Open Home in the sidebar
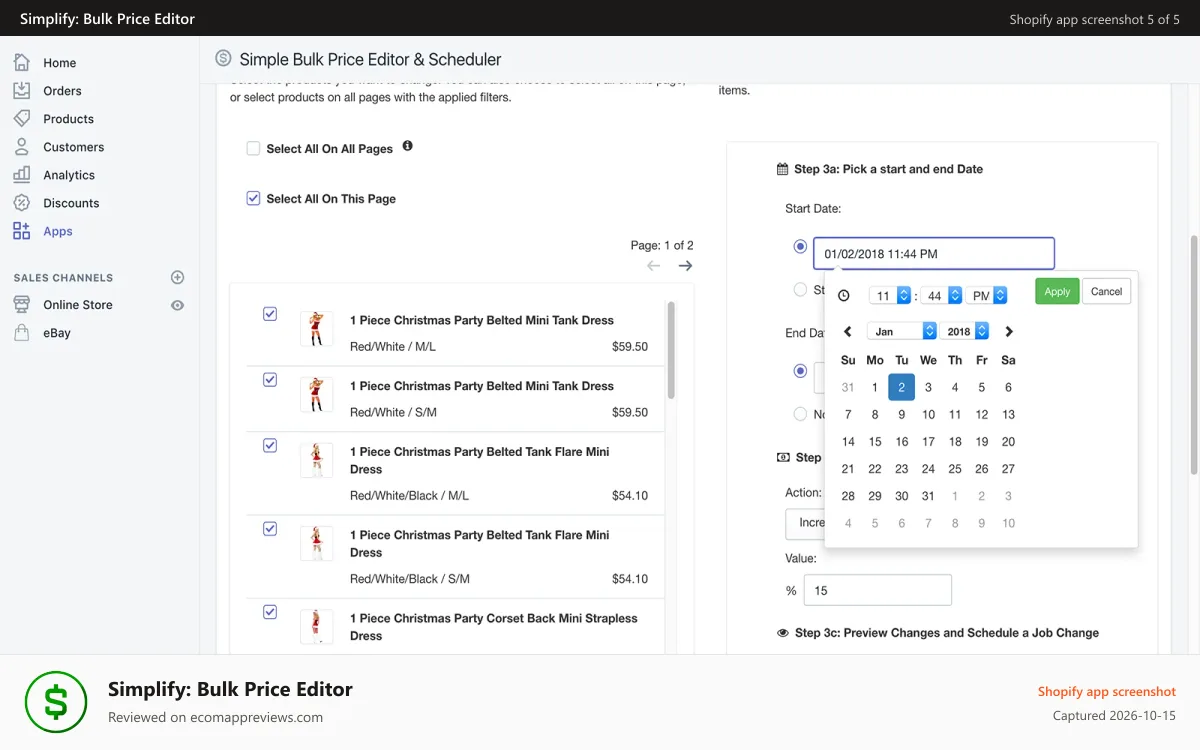The height and width of the screenshot is (750, 1200). [60, 63]
